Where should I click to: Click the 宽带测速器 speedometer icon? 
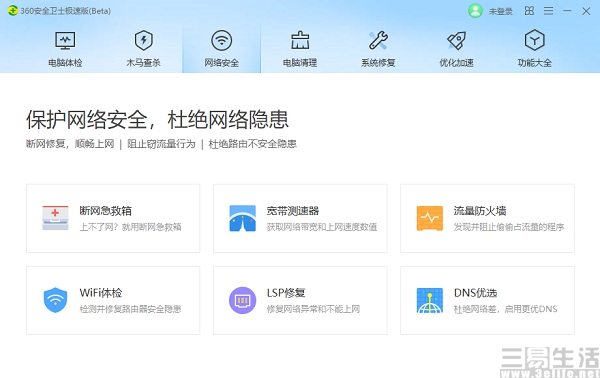tap(243, 218)
